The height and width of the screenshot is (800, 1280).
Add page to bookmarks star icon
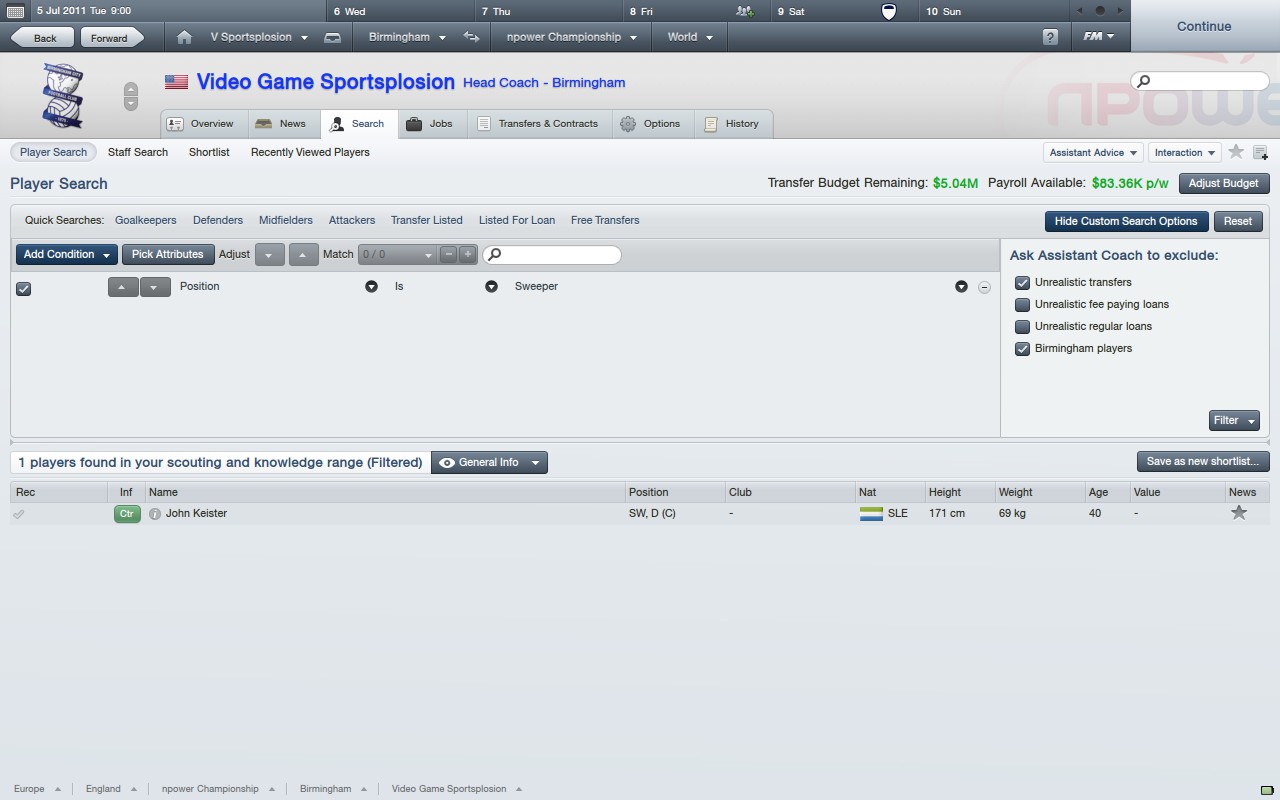click(x=1236, y=152)
